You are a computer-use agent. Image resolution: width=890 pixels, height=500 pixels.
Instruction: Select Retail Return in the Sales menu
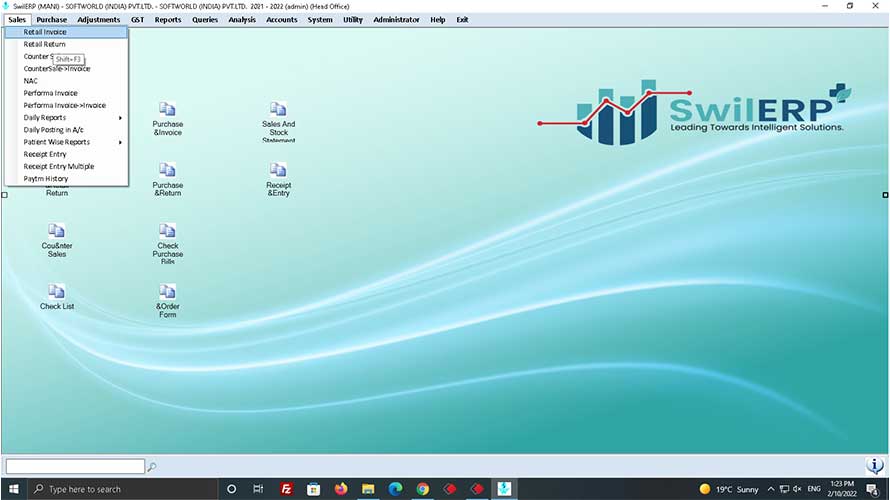(67, 44)
